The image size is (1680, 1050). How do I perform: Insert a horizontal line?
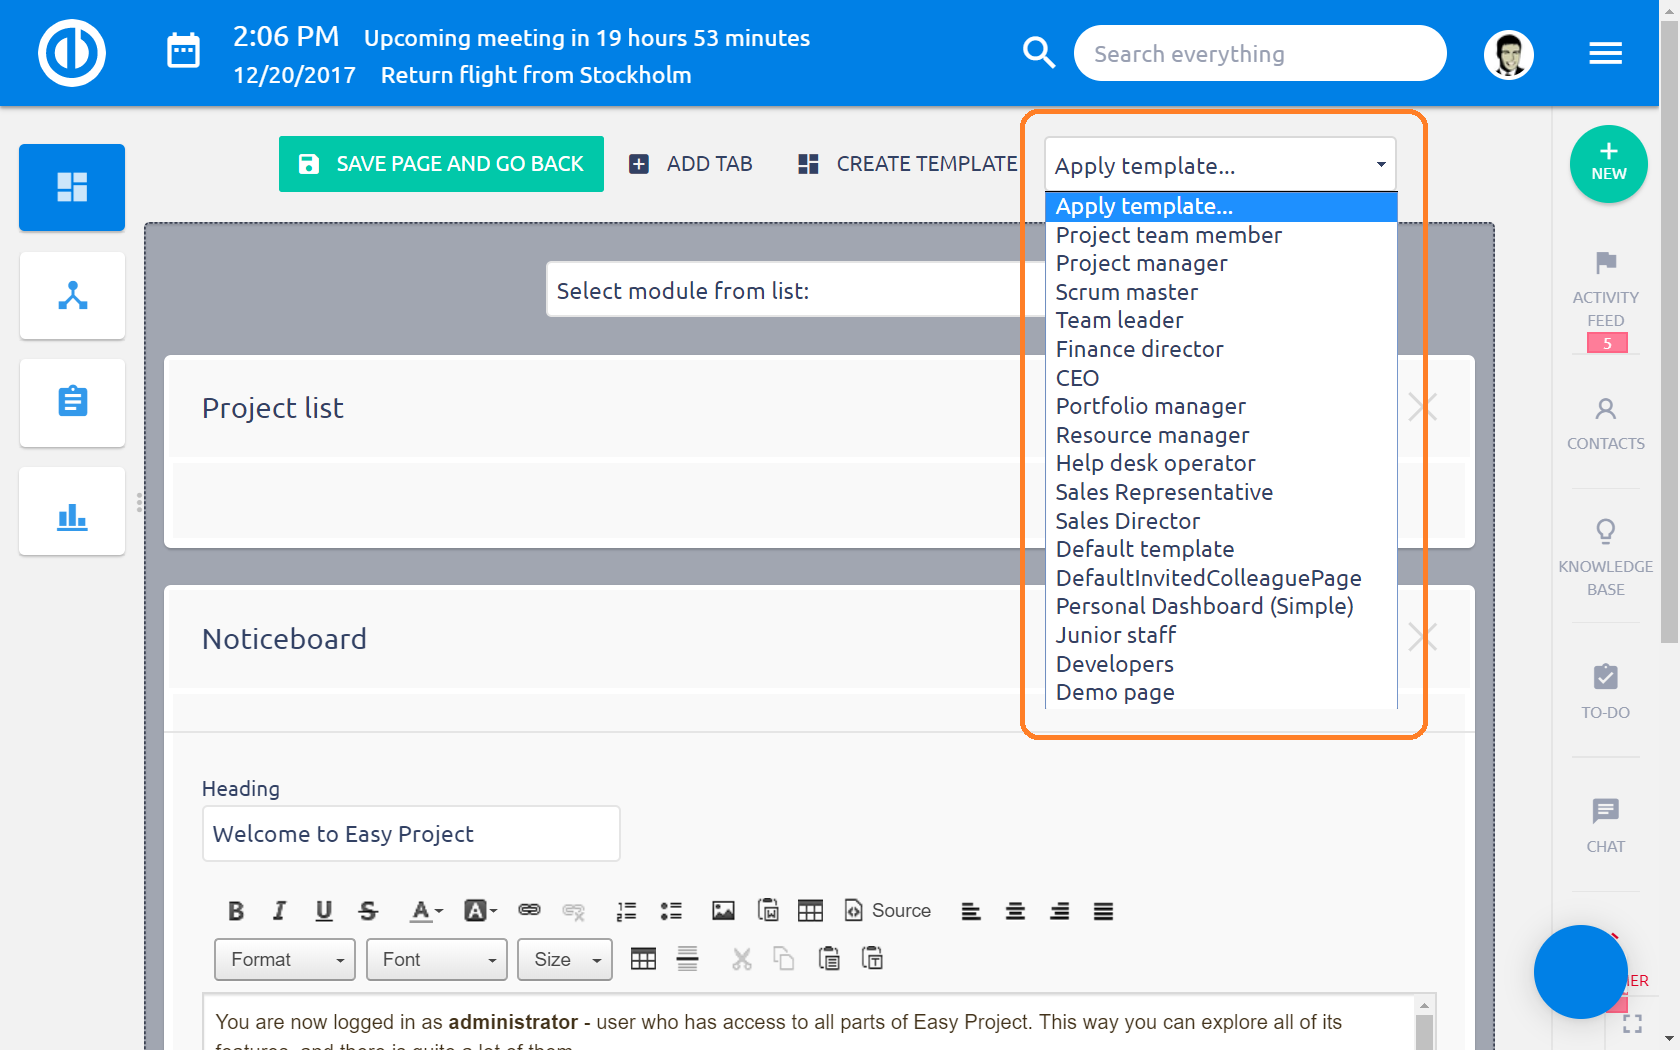[x=687, y=960]
